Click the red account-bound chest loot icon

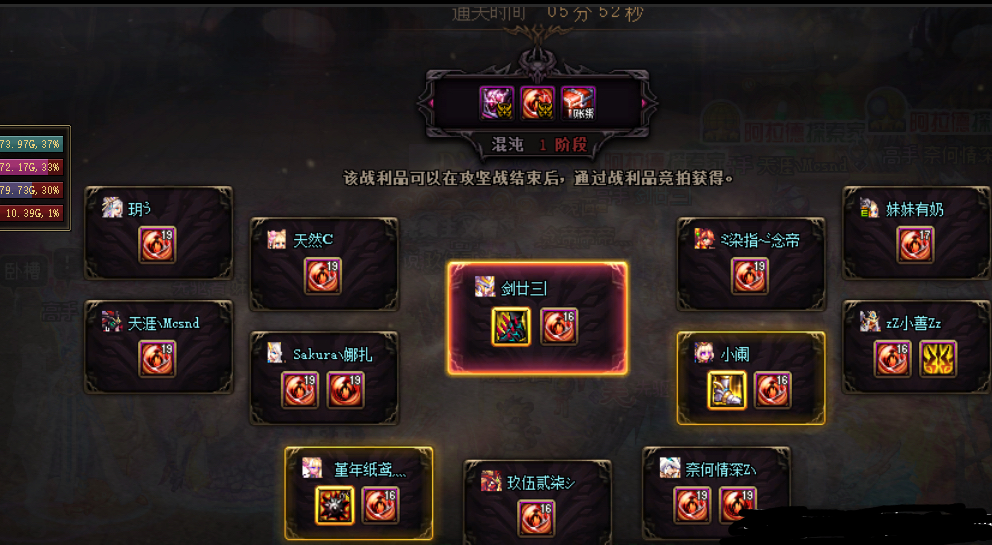tap(578, 103)
